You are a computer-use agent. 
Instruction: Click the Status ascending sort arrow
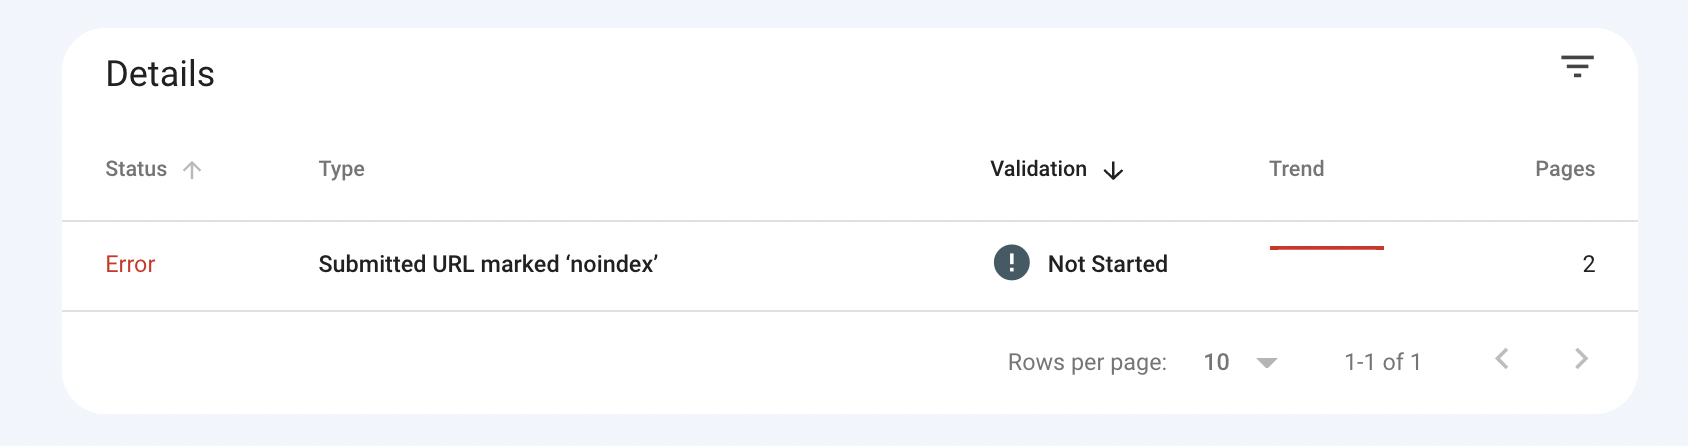tap(192, 170)
